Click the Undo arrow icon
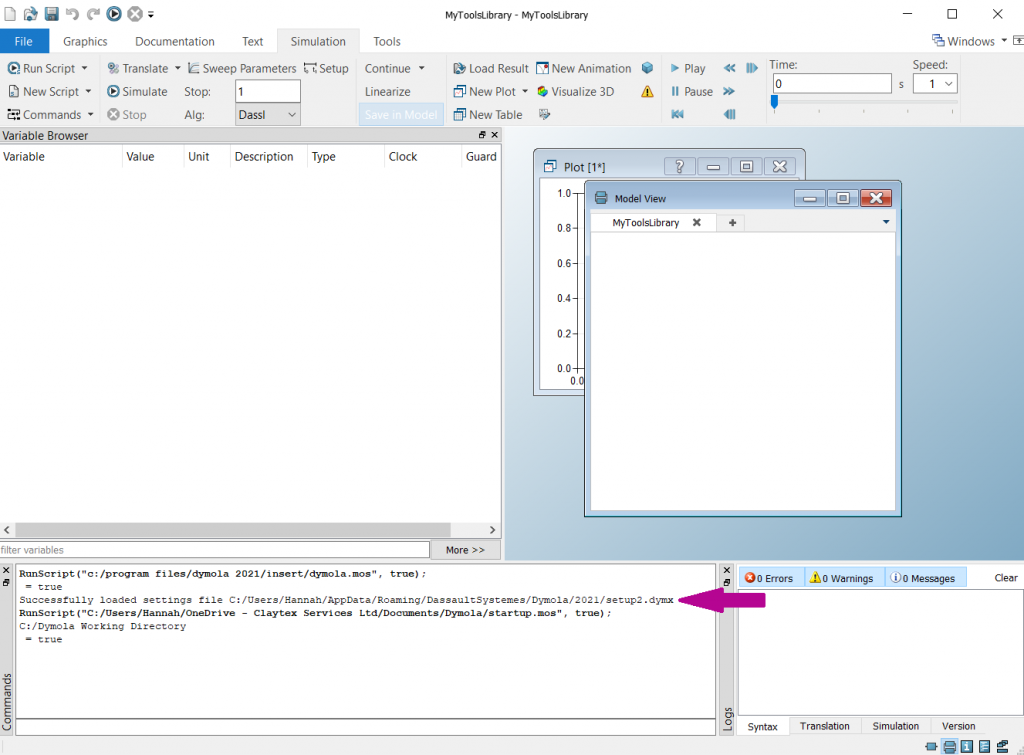 point(72,14)
